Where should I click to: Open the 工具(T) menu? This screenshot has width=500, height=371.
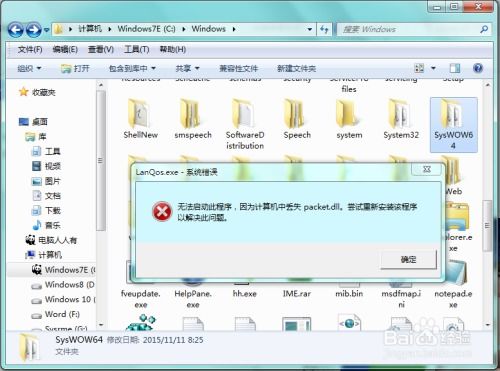pyautogui.click(x=136, y=50)
